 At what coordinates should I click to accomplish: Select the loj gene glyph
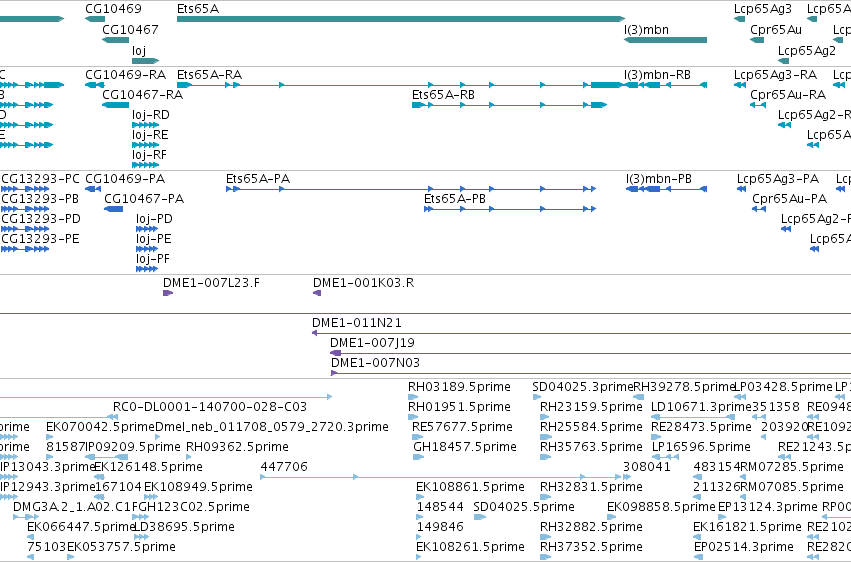(x=145, y=61)
